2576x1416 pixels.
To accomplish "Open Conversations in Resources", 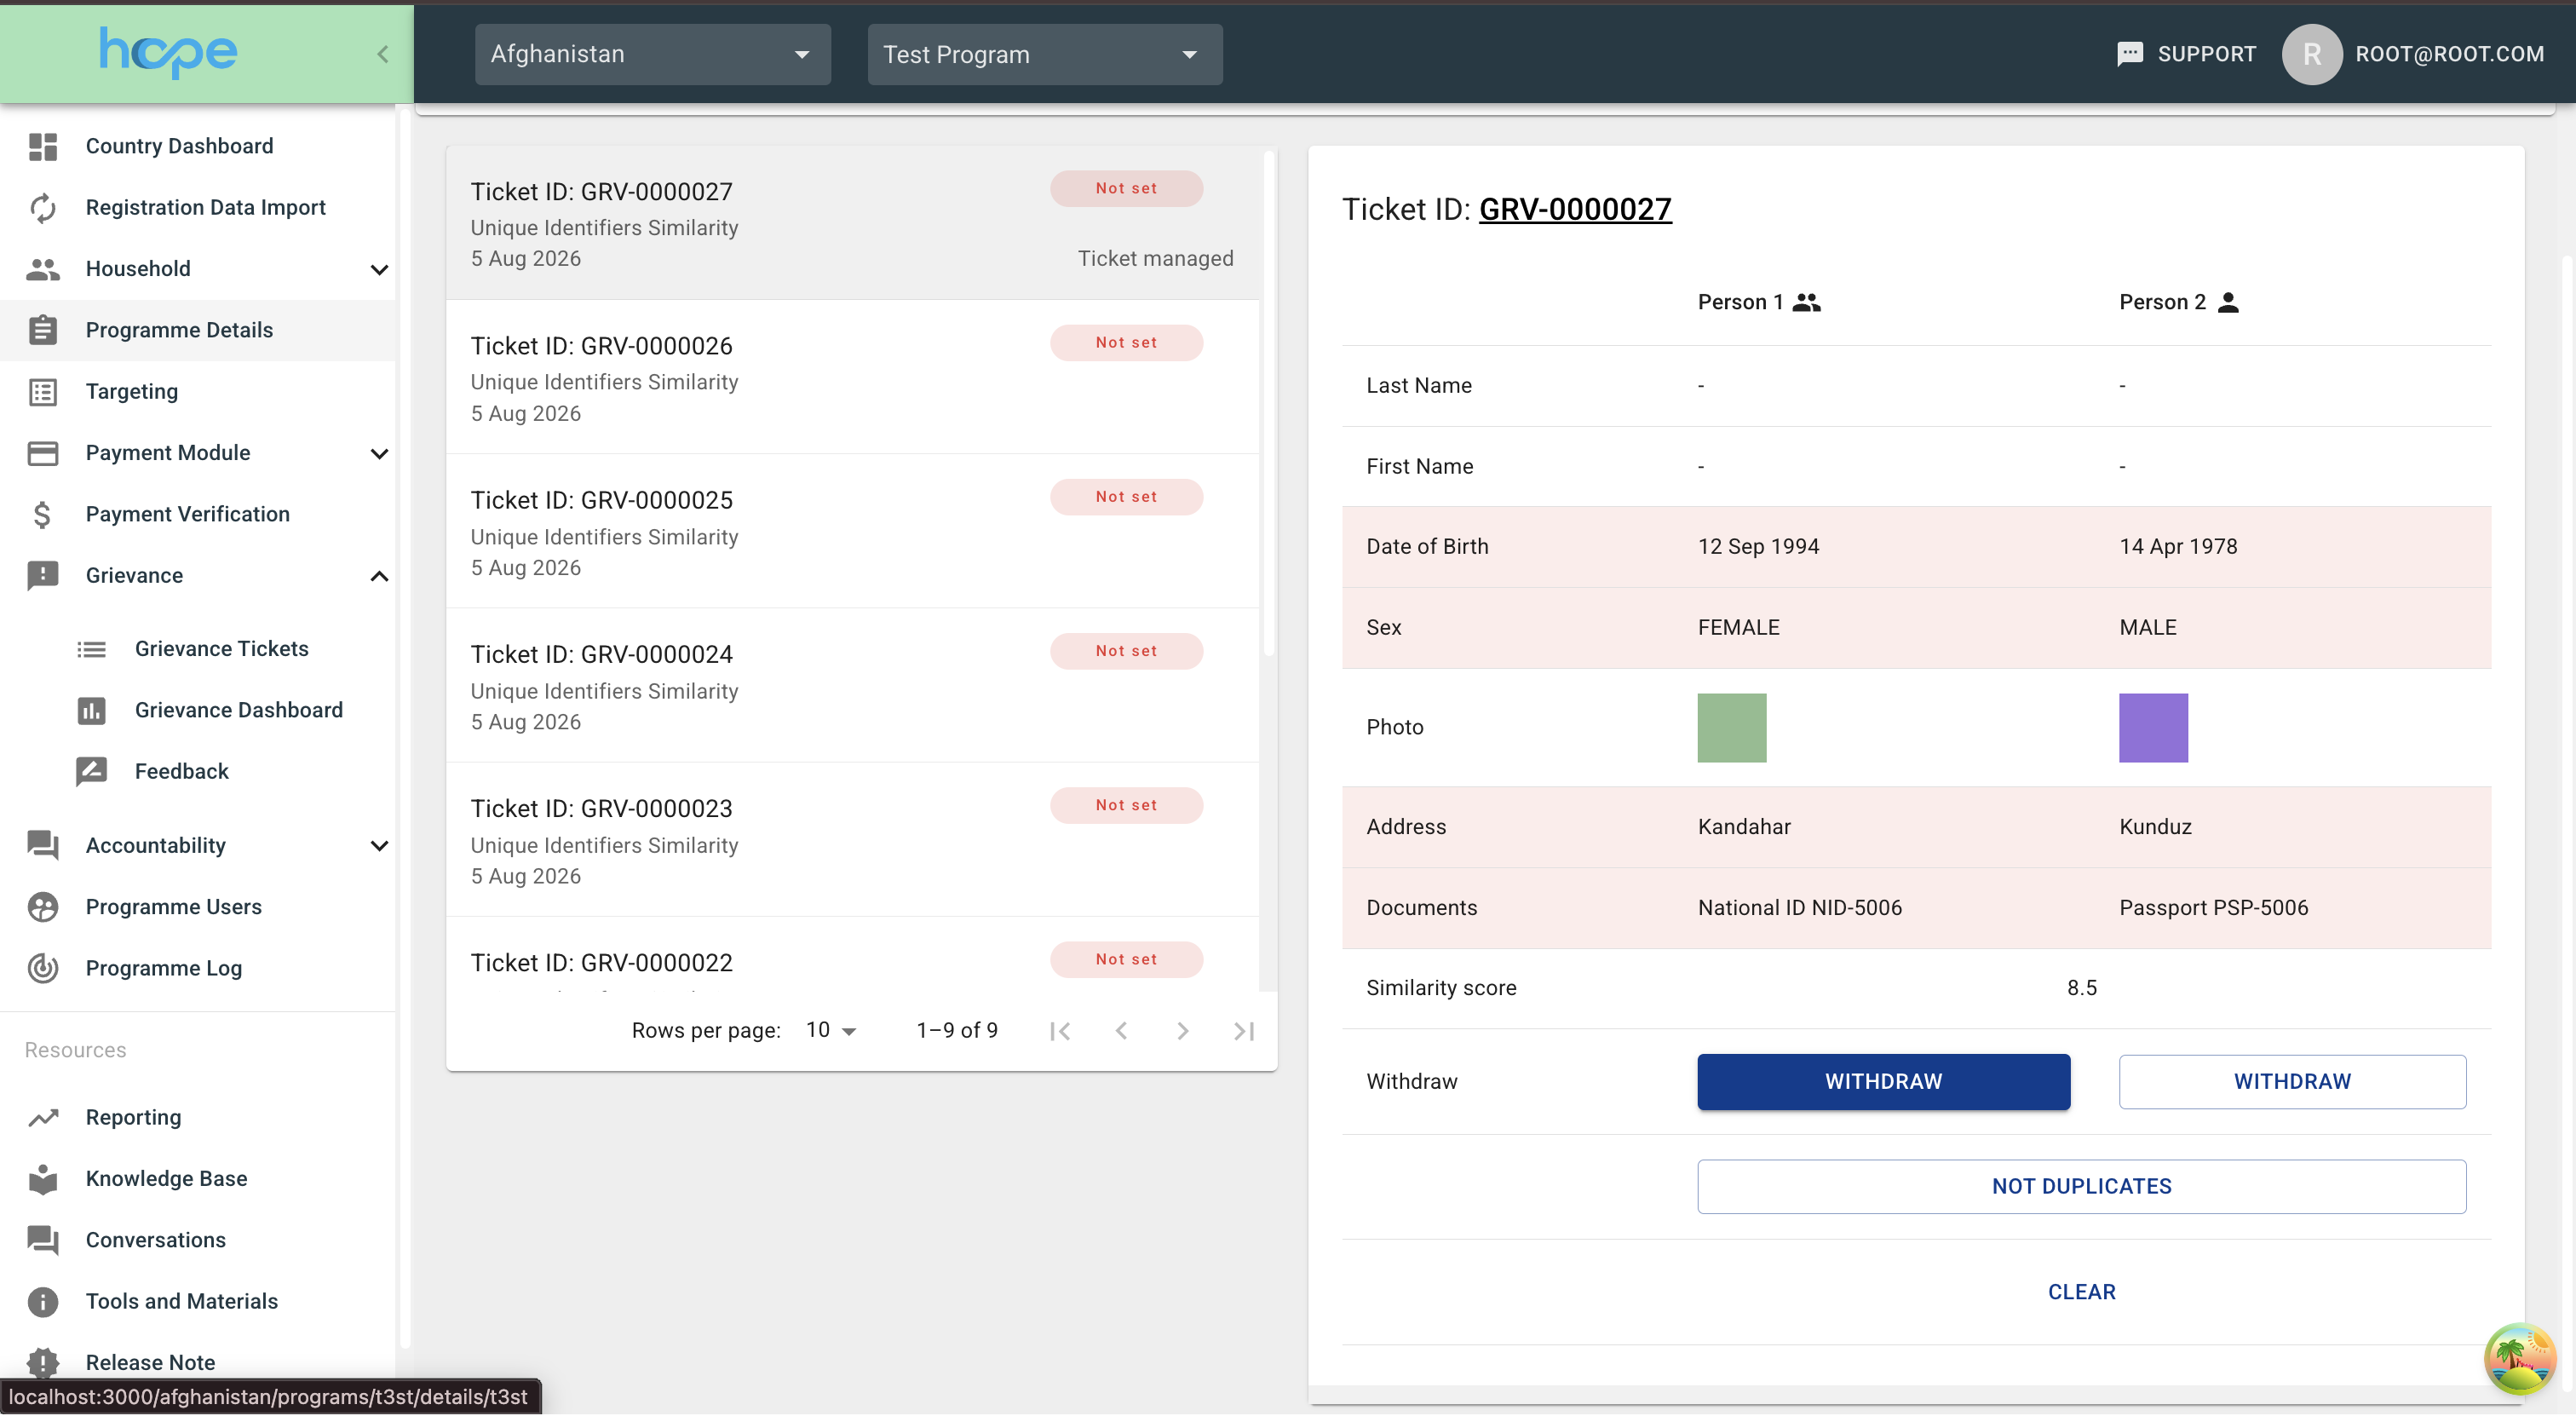I will tap(155, 1240).
